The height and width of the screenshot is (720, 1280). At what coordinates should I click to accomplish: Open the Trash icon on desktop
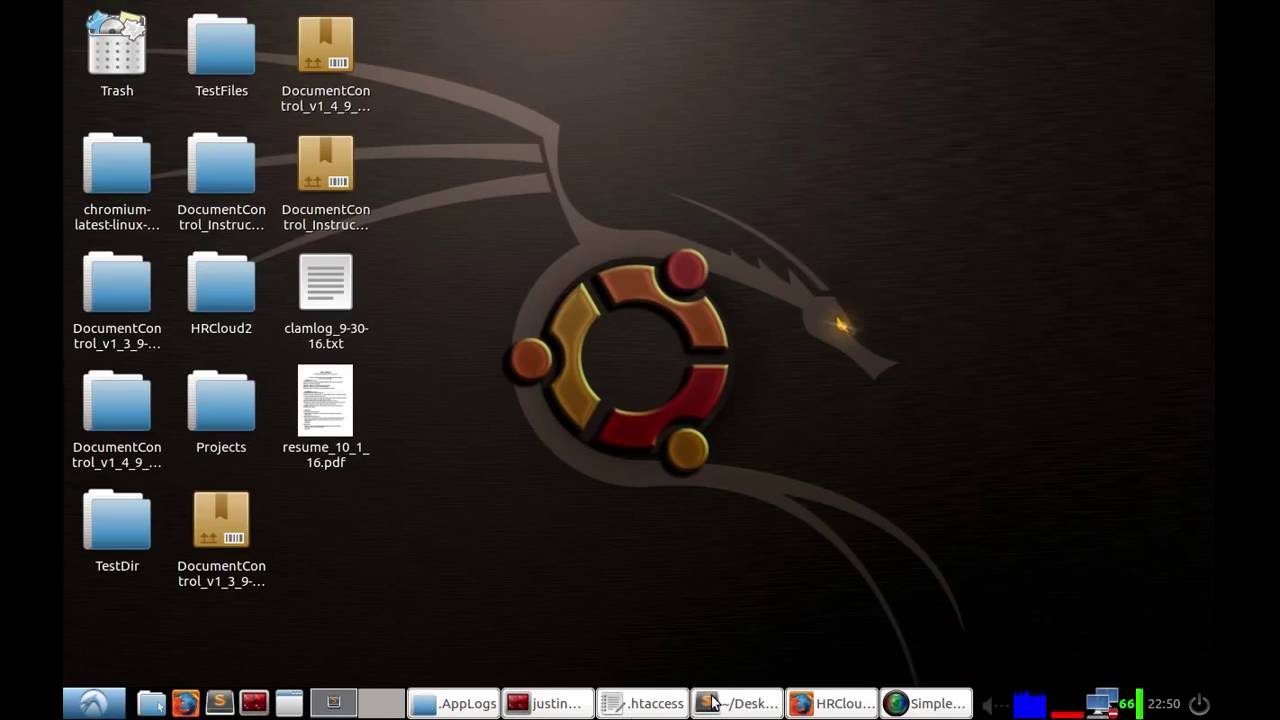click(x=117, y=44)
